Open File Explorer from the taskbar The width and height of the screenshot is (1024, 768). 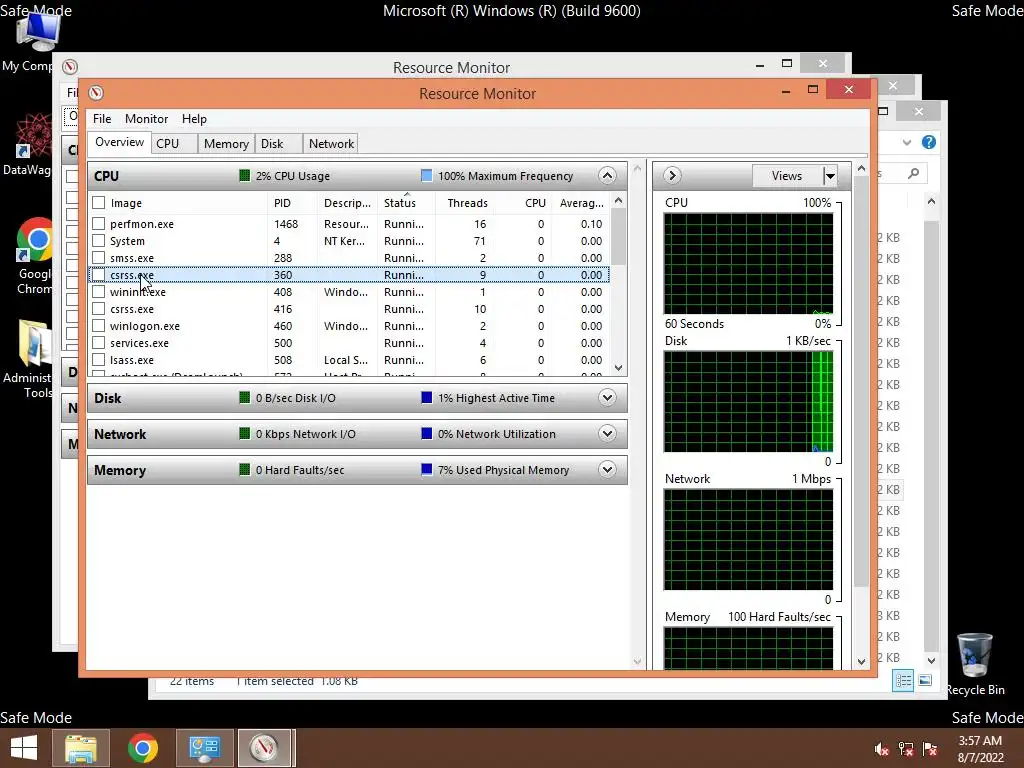pos(80,748)
